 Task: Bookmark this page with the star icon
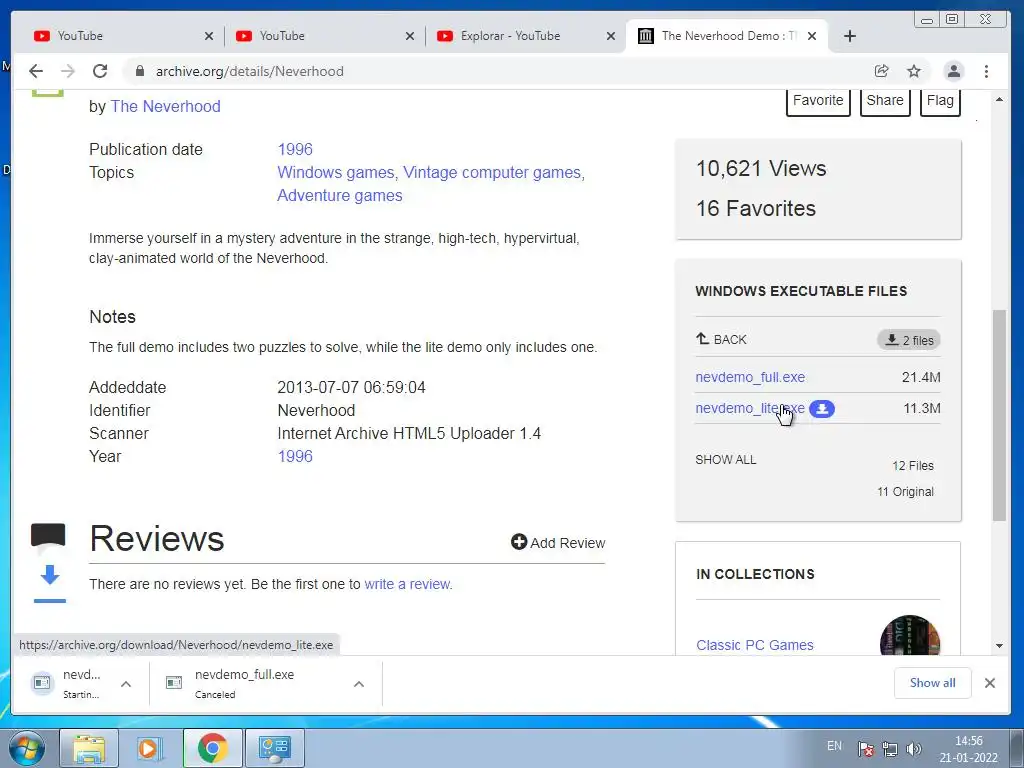(914, 71)
